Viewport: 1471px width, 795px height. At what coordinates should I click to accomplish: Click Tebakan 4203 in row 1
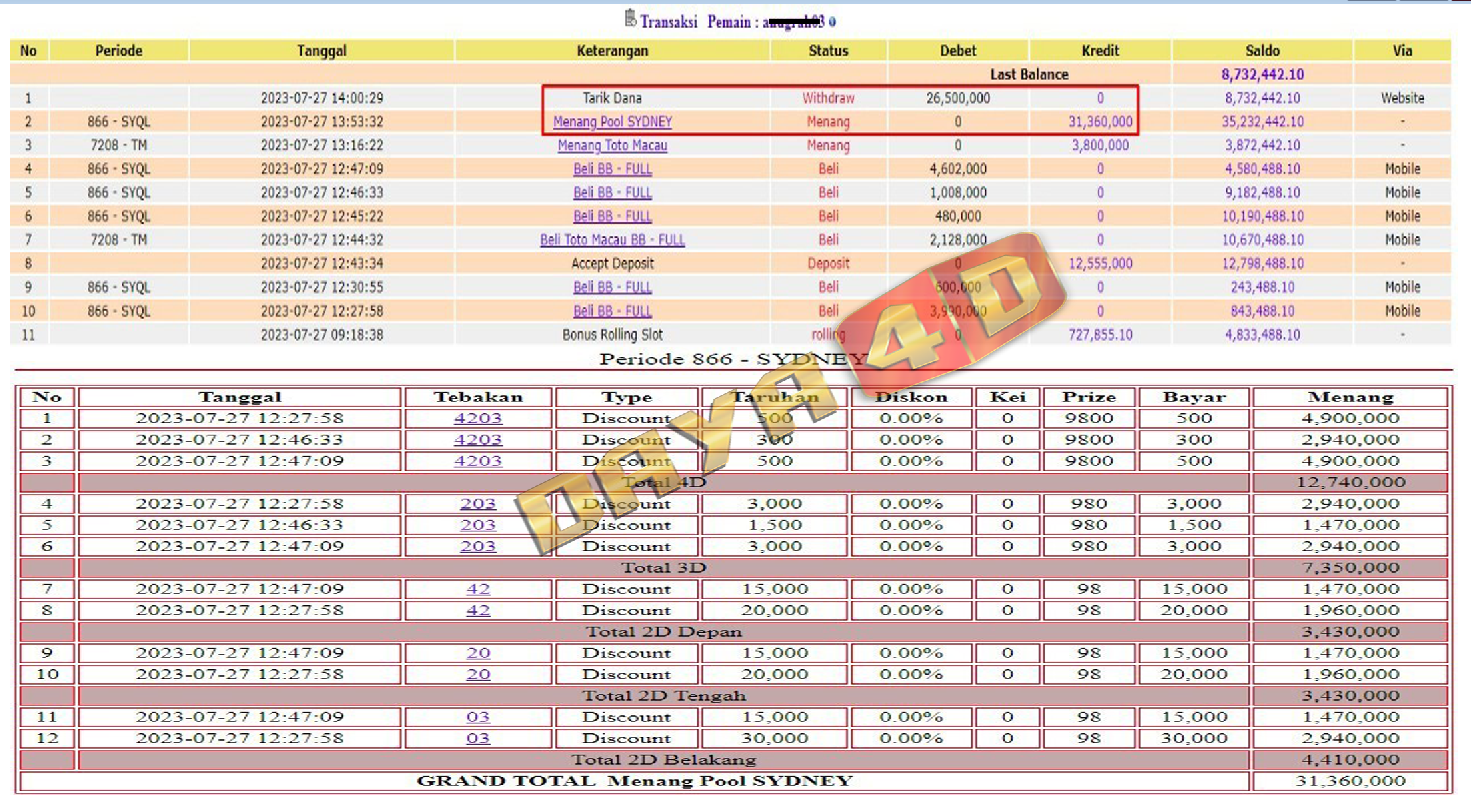click(x=478, y=418)
